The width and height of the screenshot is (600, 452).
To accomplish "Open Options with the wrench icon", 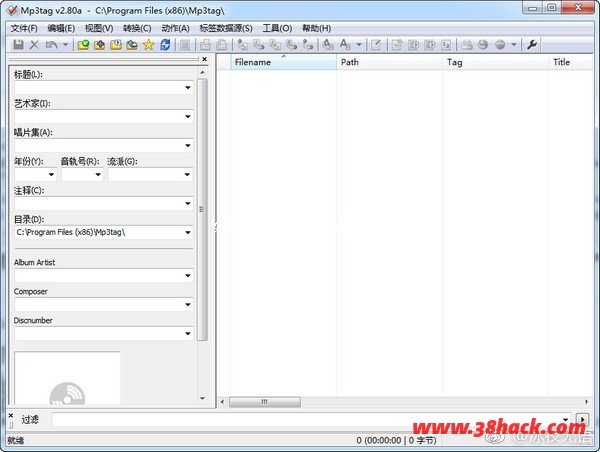I will [532, 45].
